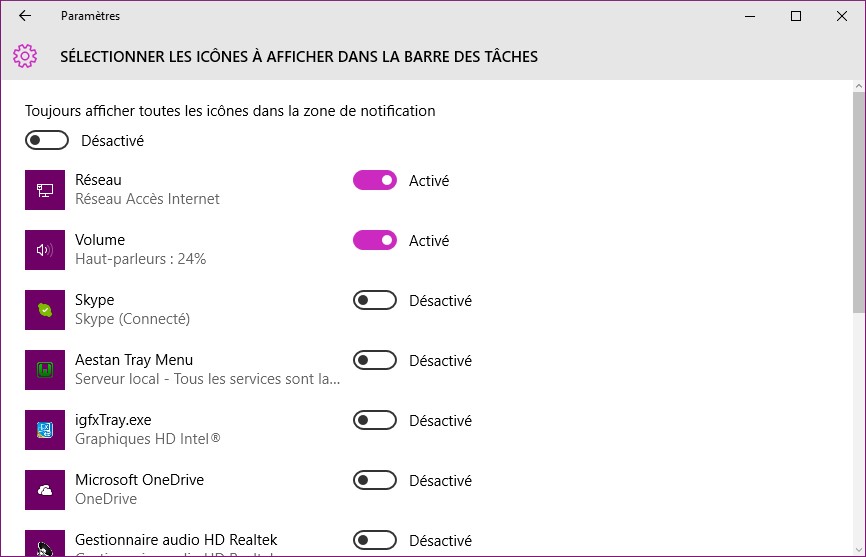
Task: Click the settings gear icon
Action: coord(25,56)
